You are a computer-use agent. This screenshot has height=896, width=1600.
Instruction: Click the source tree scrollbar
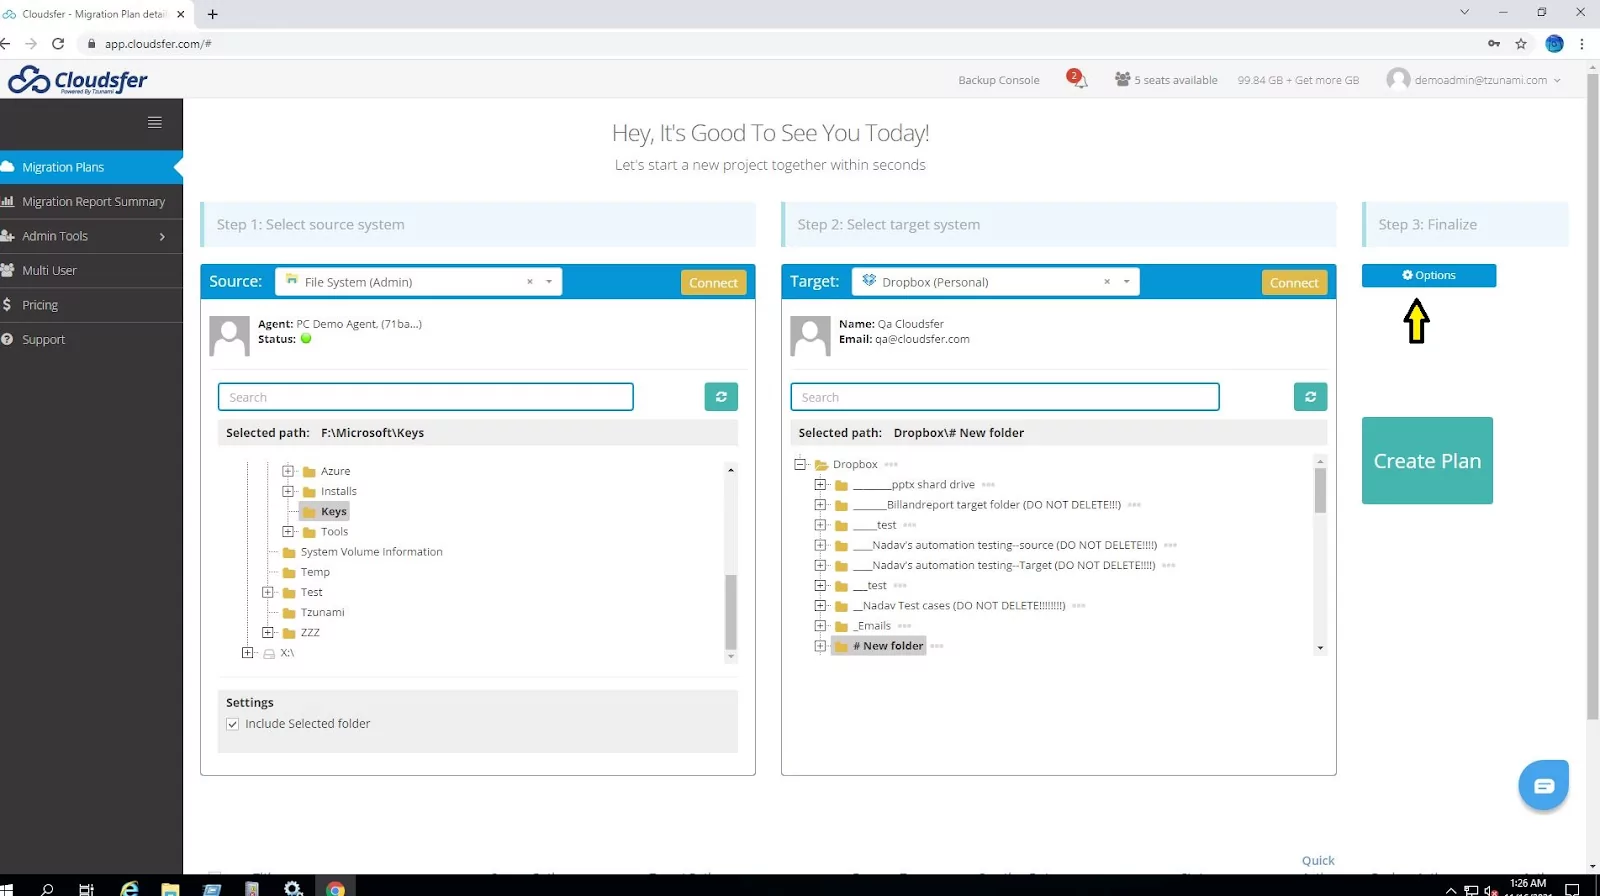click(731, 611)
